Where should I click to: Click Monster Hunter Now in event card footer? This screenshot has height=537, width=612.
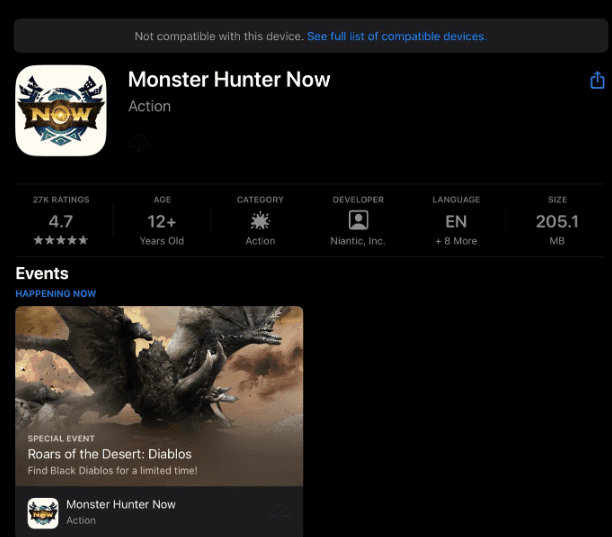(121, 504)
